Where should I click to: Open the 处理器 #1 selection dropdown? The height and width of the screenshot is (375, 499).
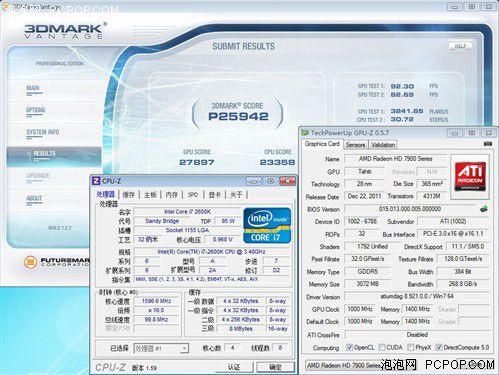click(x=161, y=349)
